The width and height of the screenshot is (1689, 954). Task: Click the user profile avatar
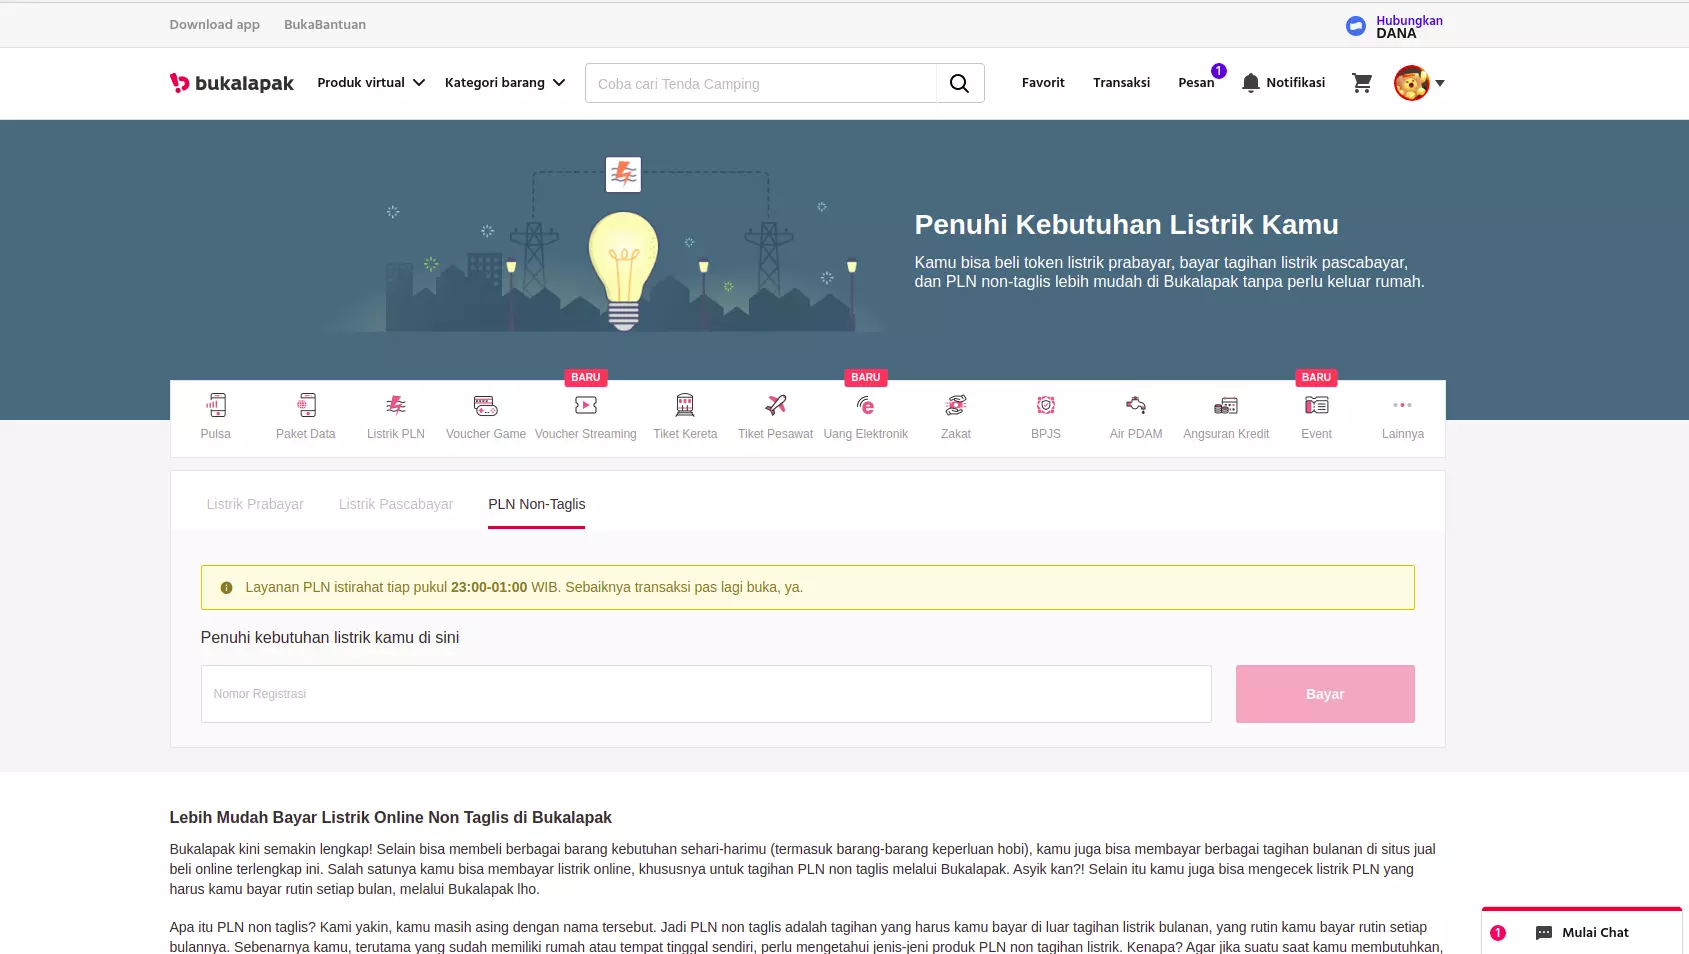(x=1412, y=83)
